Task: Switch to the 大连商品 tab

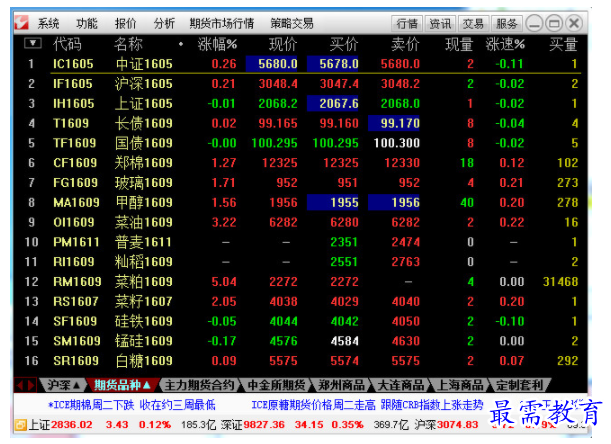Action: coord(401,386)
